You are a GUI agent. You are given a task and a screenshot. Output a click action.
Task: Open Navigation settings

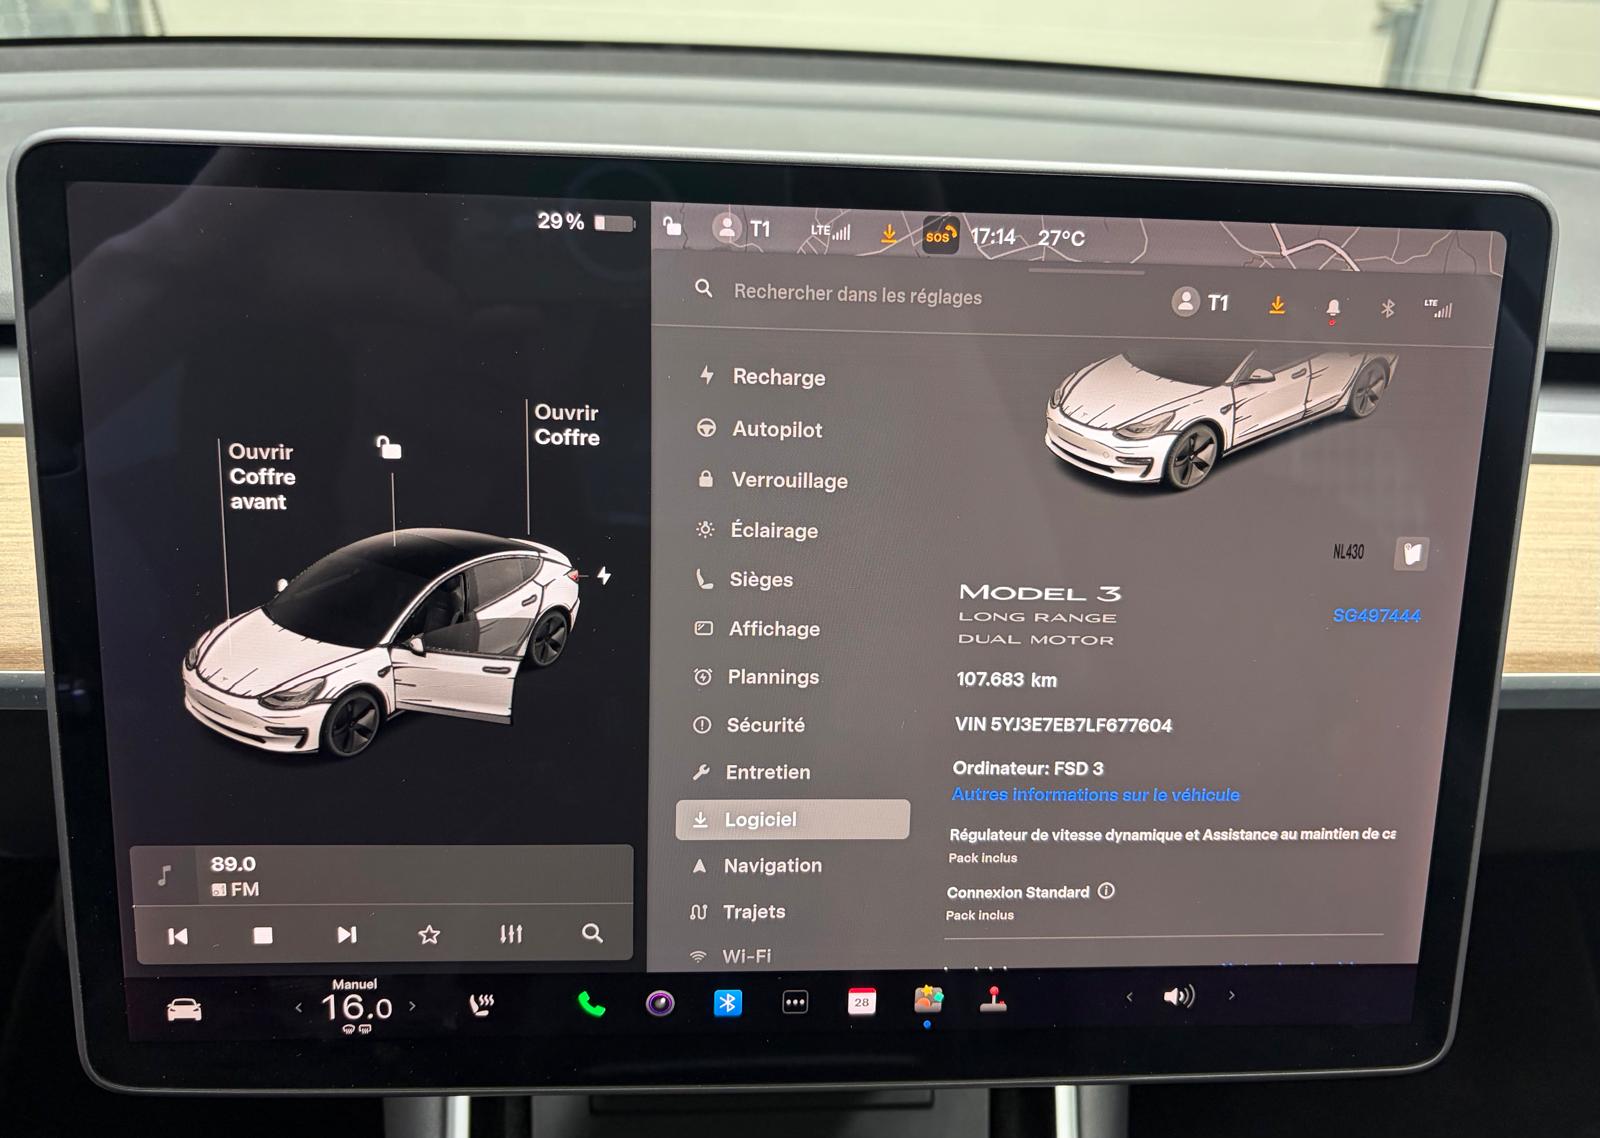pos(757,866)
